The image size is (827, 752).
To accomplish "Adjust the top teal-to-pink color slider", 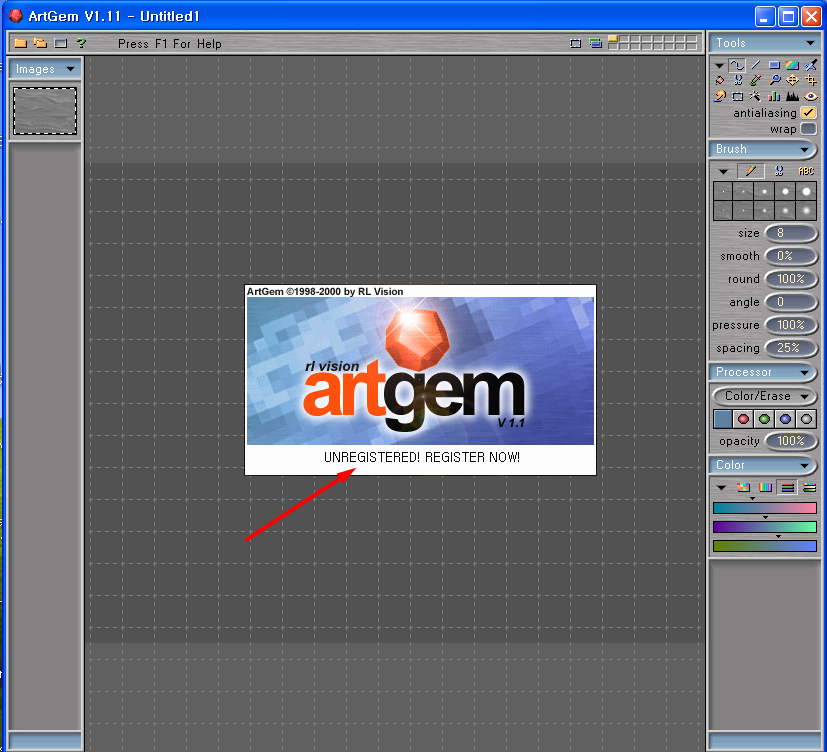I will click(x=764, y=508).
